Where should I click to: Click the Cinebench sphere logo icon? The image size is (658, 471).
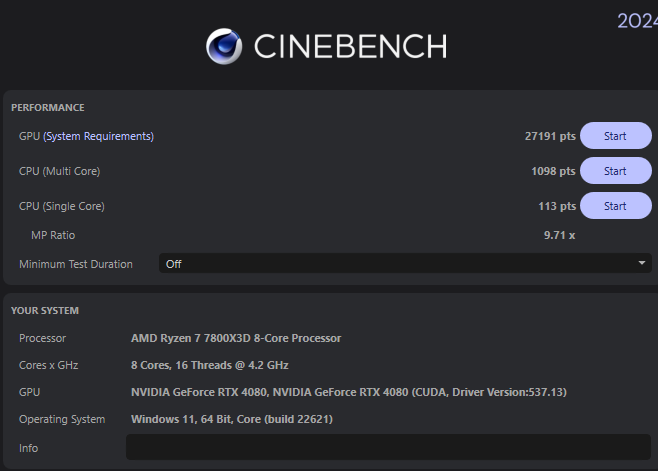pyautogui.click(x=224, y=46)
